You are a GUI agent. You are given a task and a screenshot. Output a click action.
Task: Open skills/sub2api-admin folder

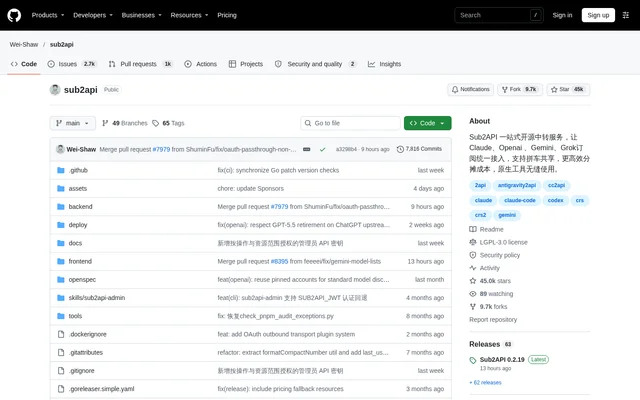(97, 298)
